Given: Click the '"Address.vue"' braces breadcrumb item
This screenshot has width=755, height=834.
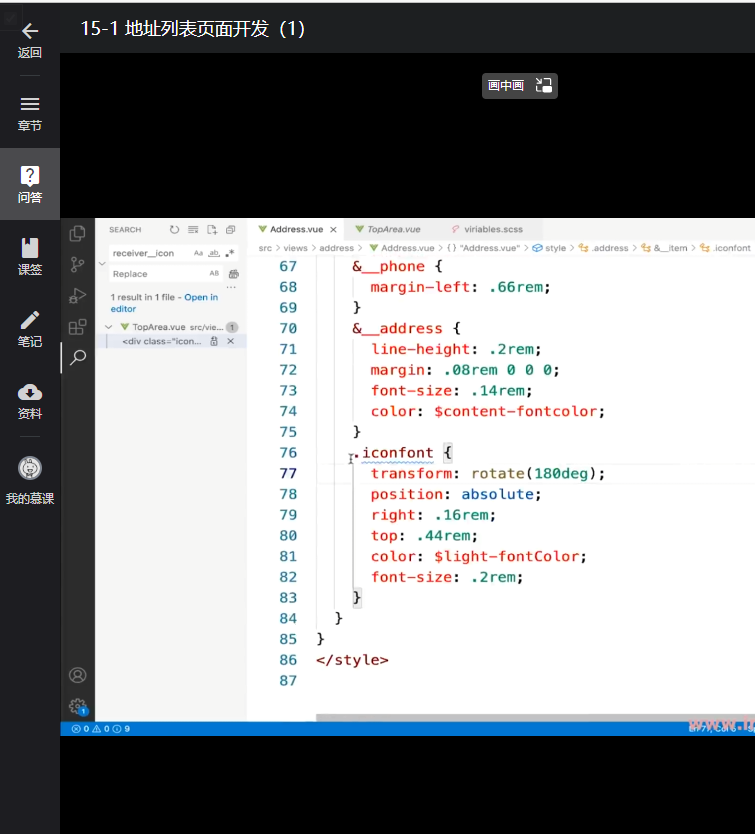Looking at the screenshot, I should tap(489, 248).
